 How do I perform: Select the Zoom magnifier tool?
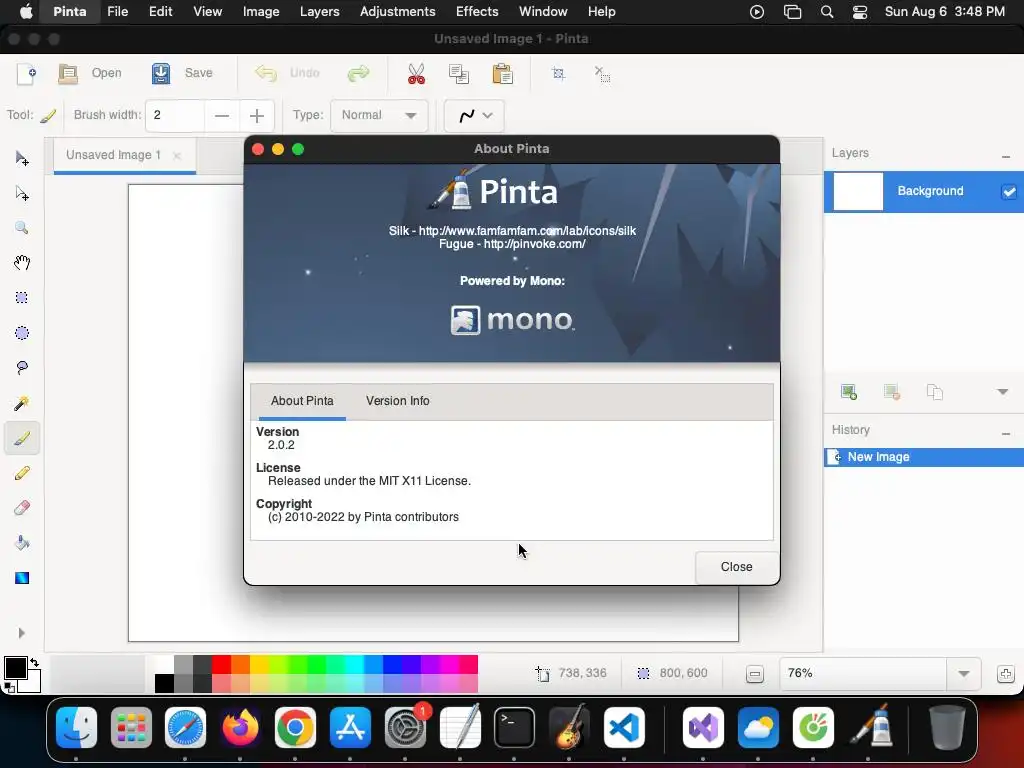click(22, 228)
